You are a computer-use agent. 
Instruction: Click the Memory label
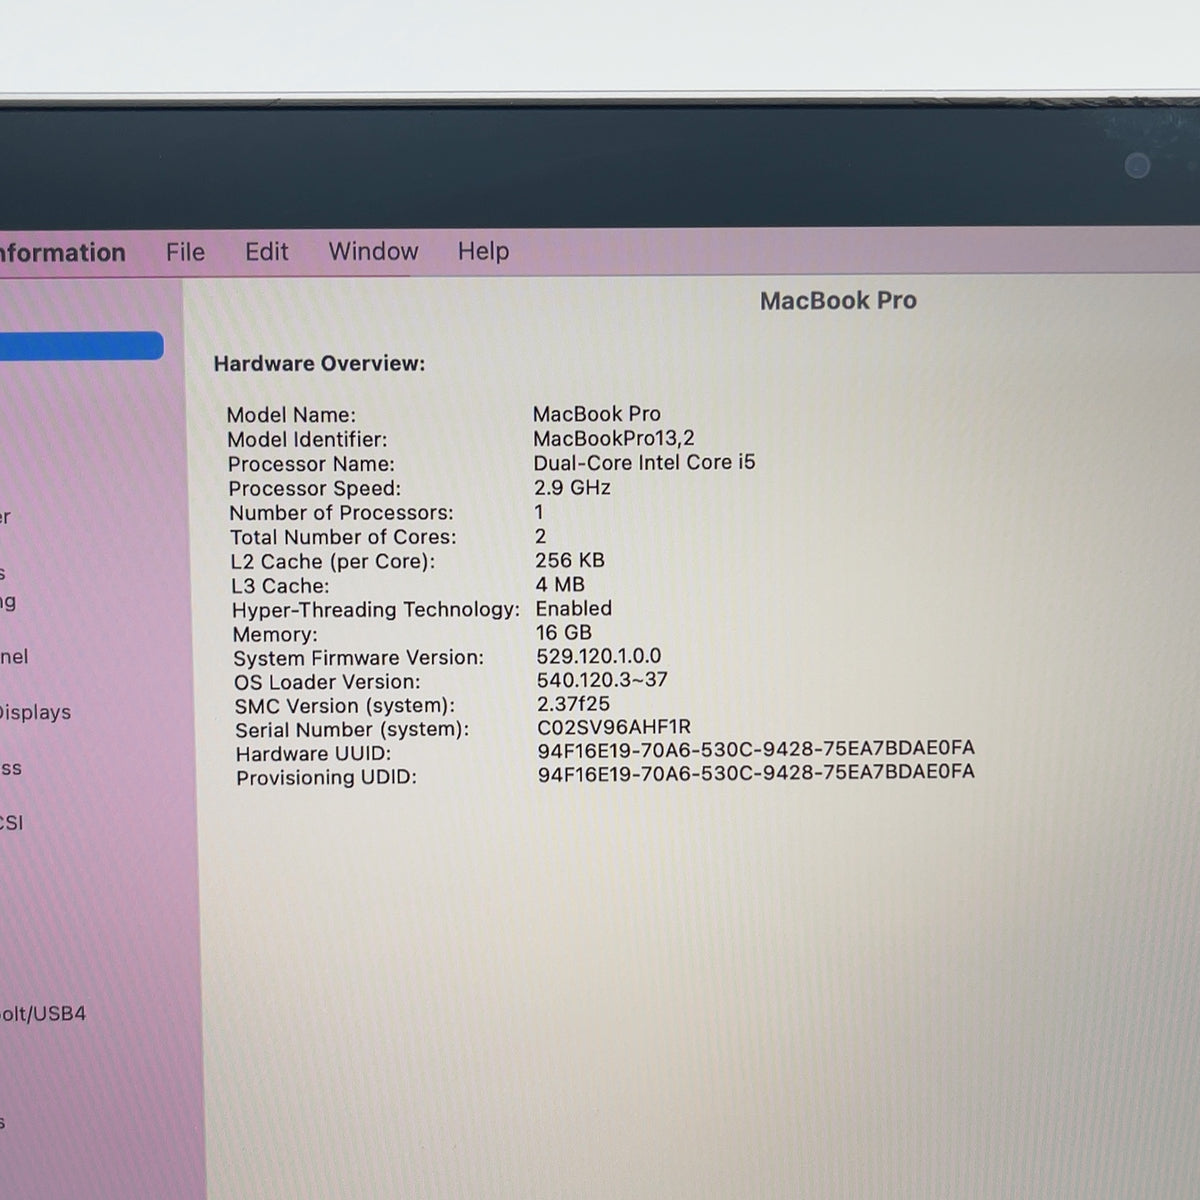pyautogui.click(x=275, y=635)
